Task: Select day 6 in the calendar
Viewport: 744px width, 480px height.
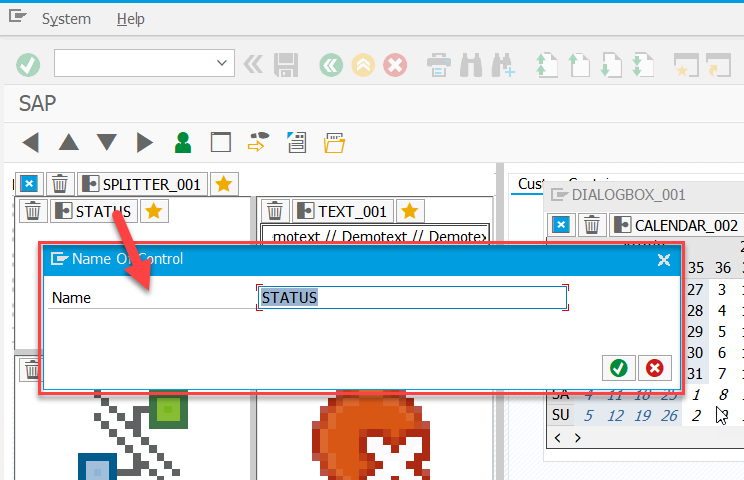Action: click(x=722, y=352)
